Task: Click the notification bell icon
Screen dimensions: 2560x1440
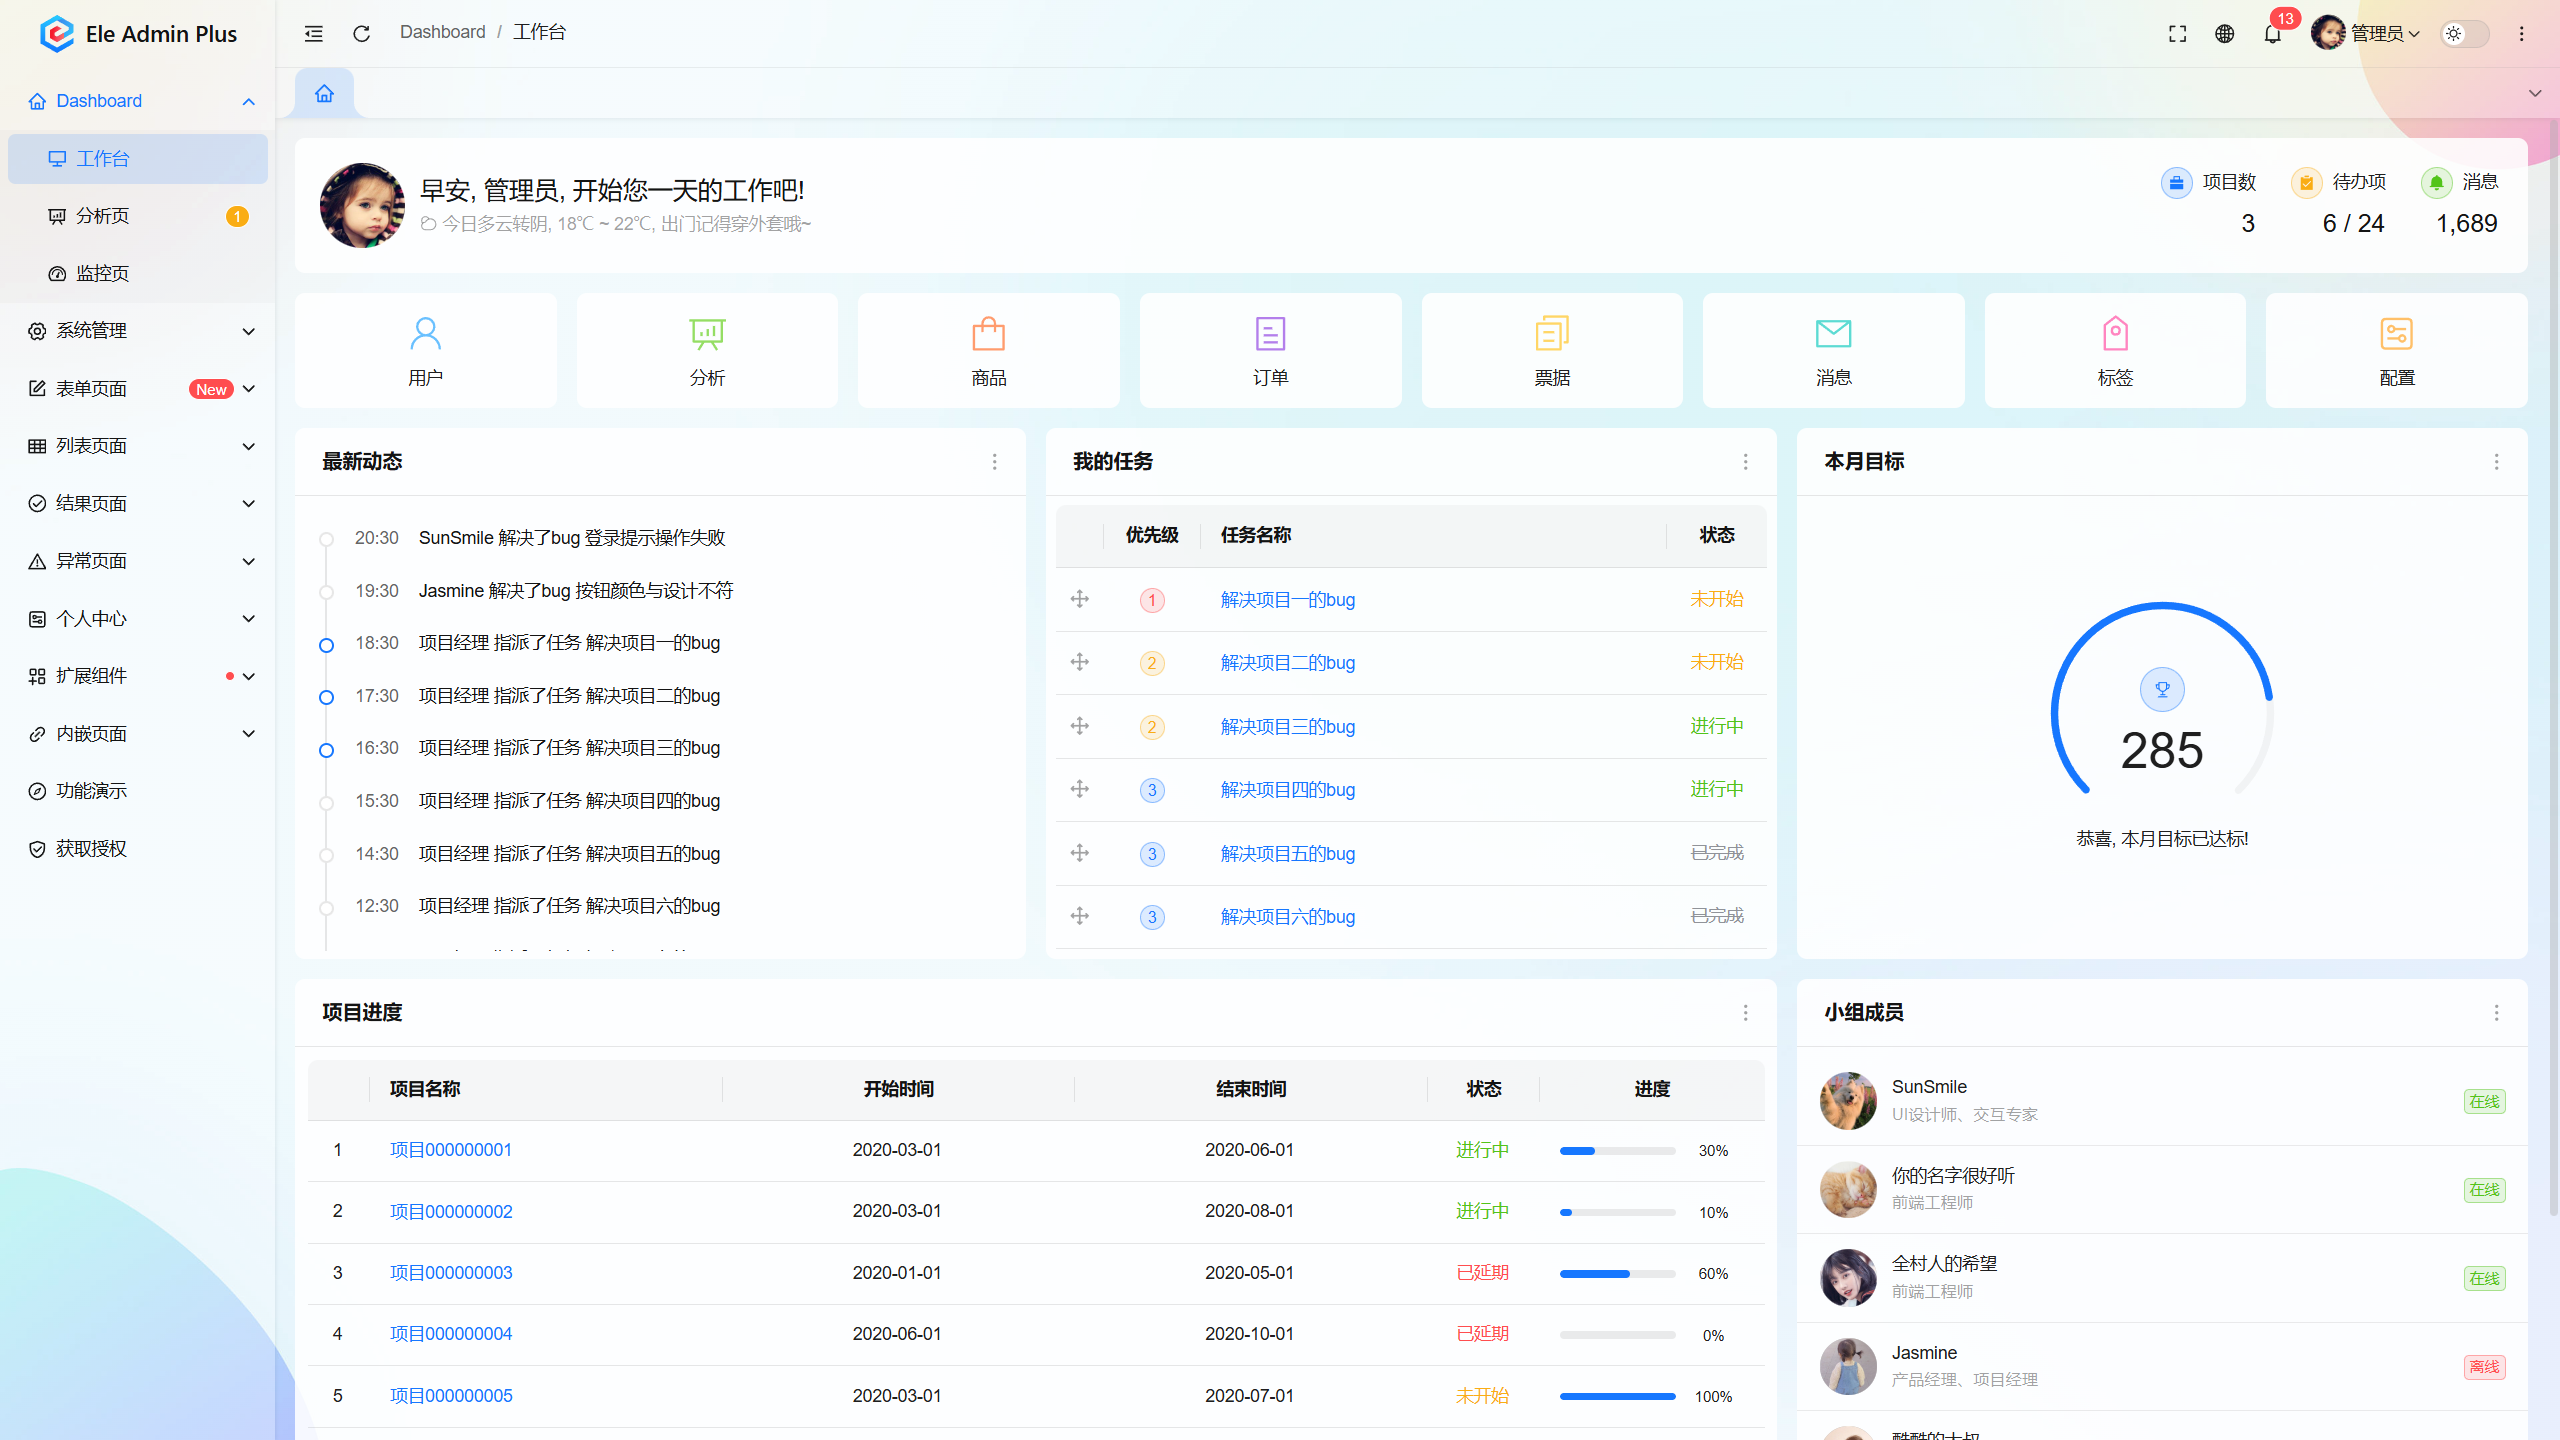Action: (x=2272, y=33)
